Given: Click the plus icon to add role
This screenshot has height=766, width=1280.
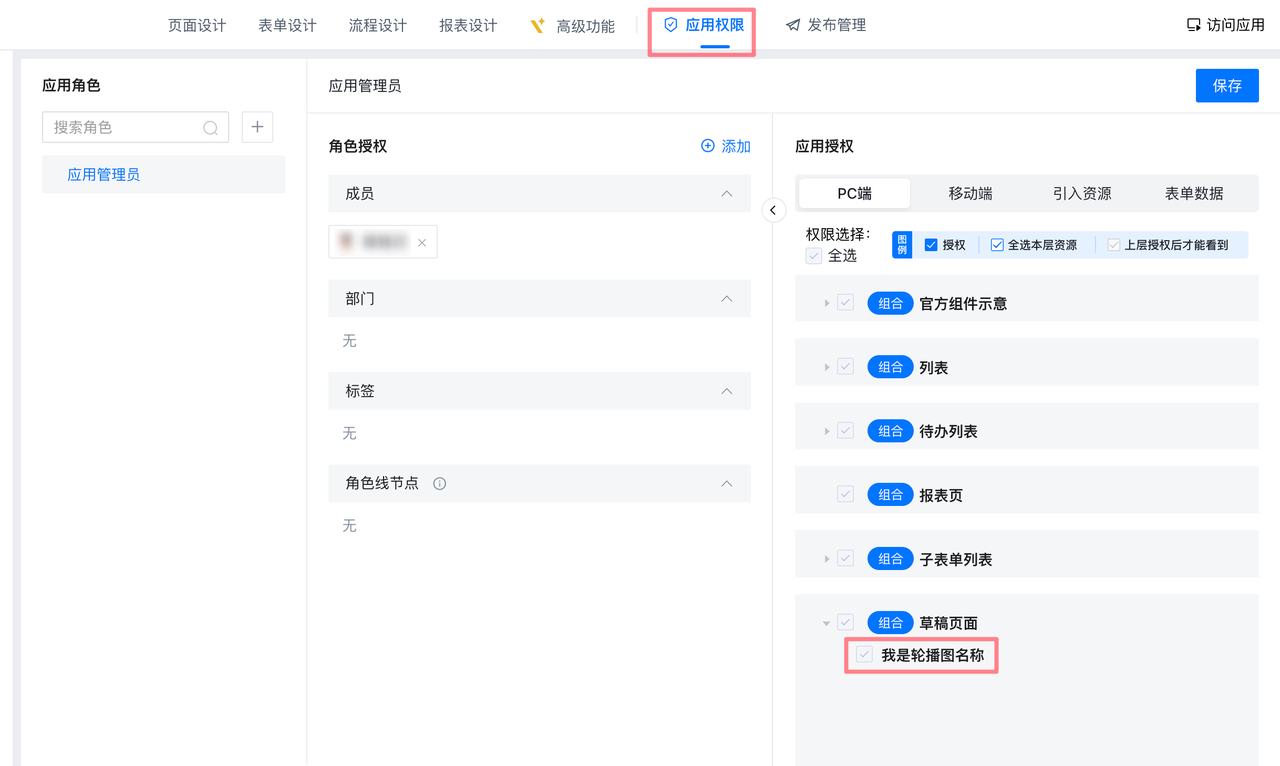Looking at the screenshot, I should [x=257, y=127].
